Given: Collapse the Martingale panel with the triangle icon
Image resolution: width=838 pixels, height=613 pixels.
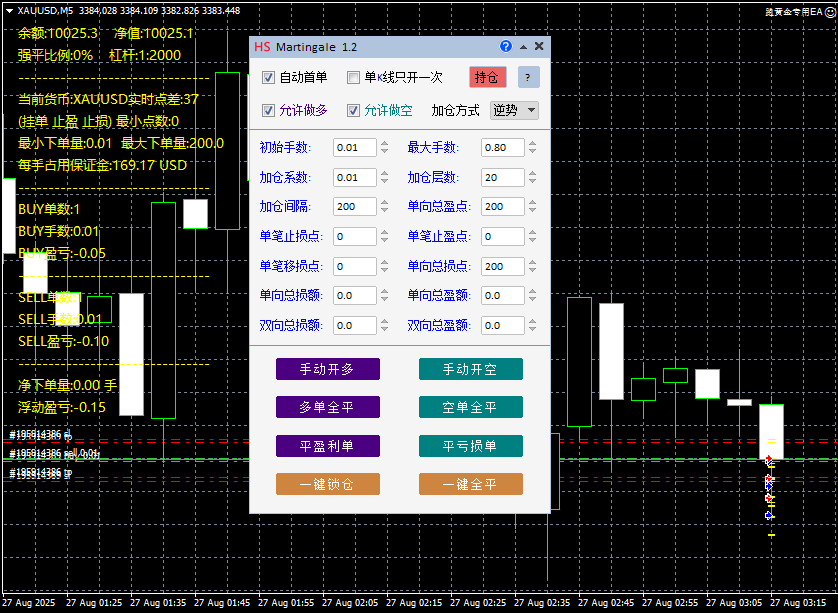Looking at the screenshot, I should point(523,47).
